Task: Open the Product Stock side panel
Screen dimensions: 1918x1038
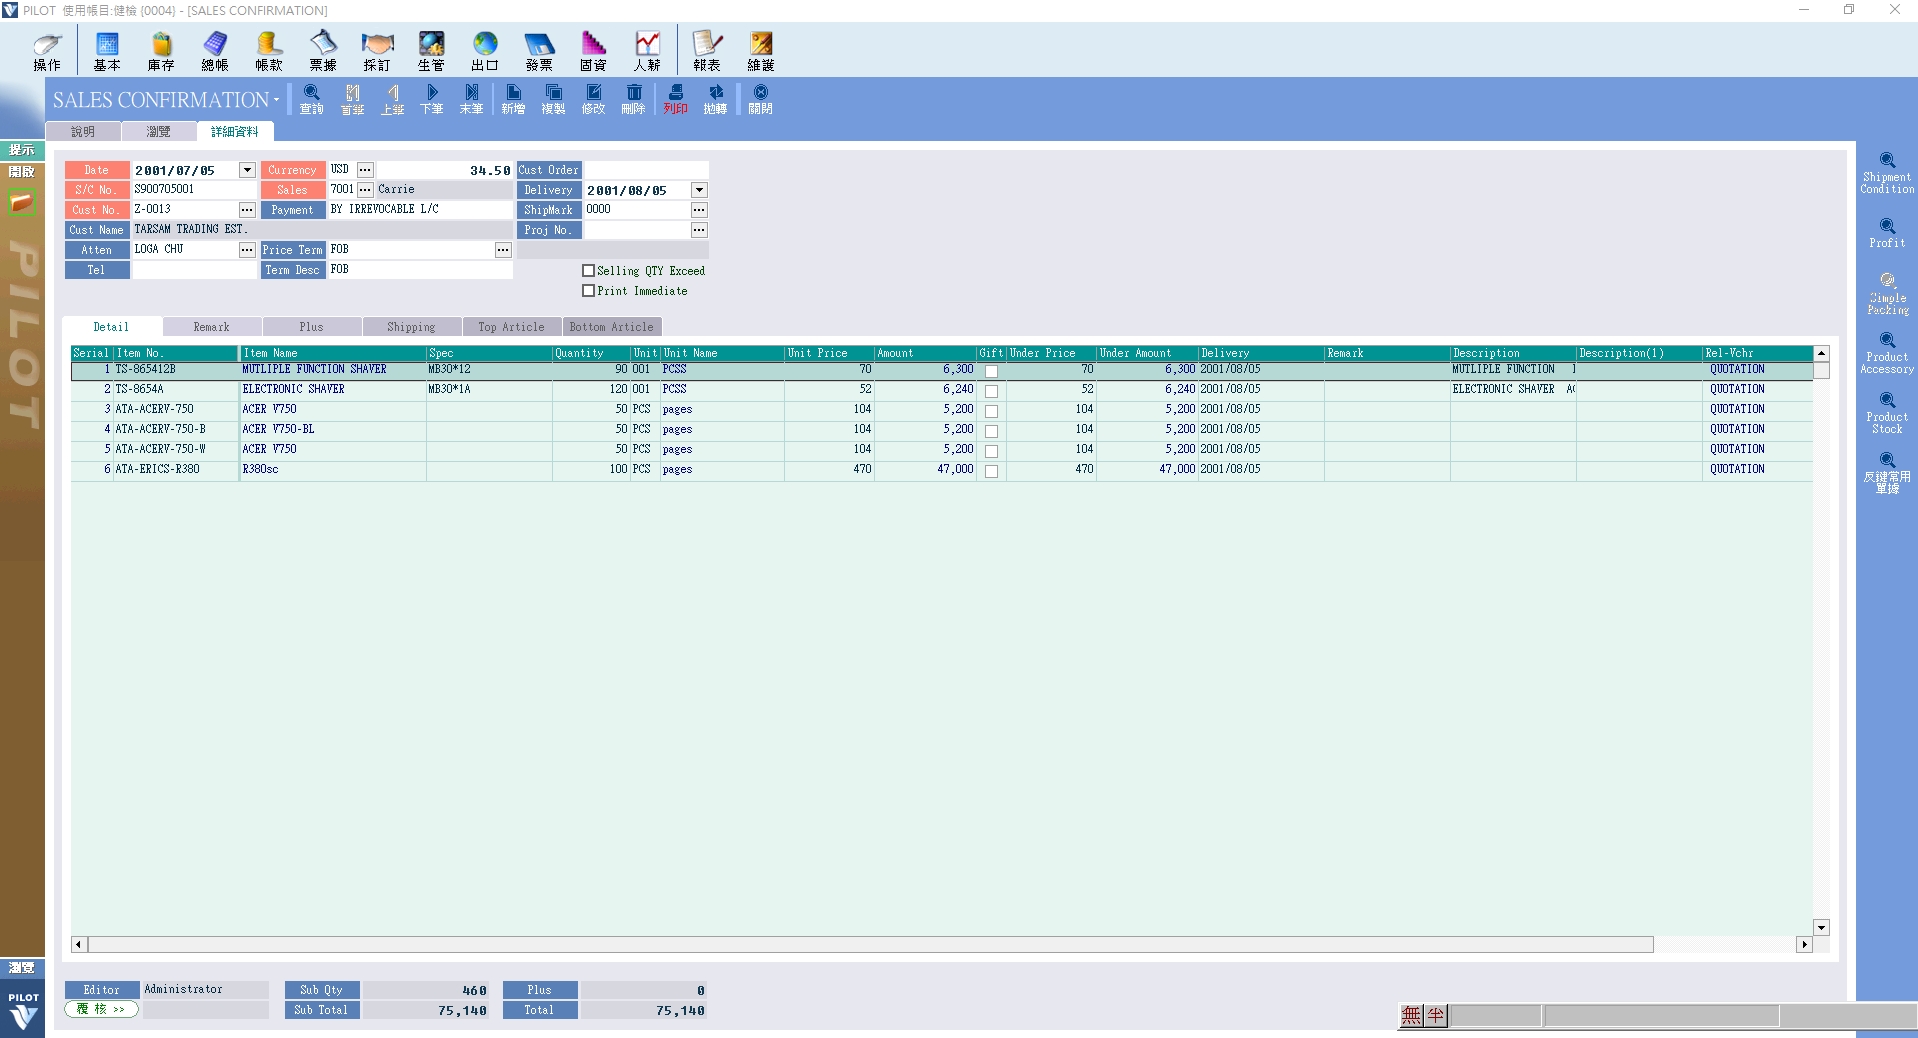Action: coord(1886,413)
